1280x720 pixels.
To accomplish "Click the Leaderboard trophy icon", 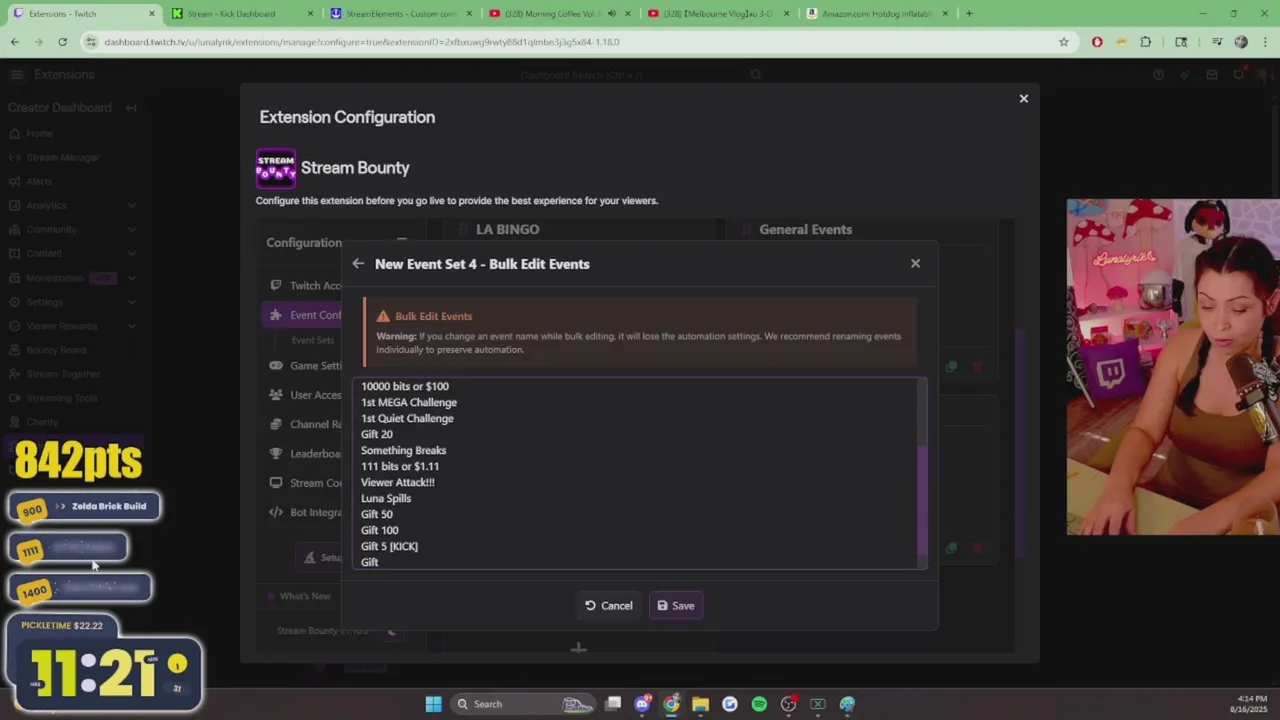I will pyautogui.click(x=276, y=453).
